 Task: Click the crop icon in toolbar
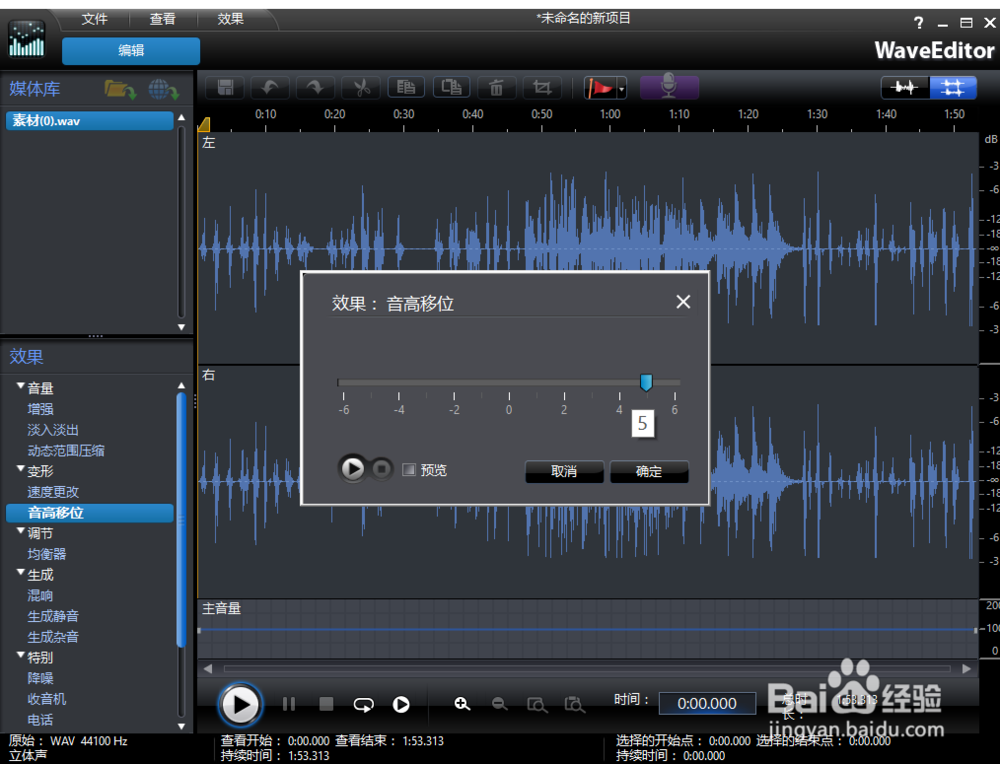click(x=542, y=87)
